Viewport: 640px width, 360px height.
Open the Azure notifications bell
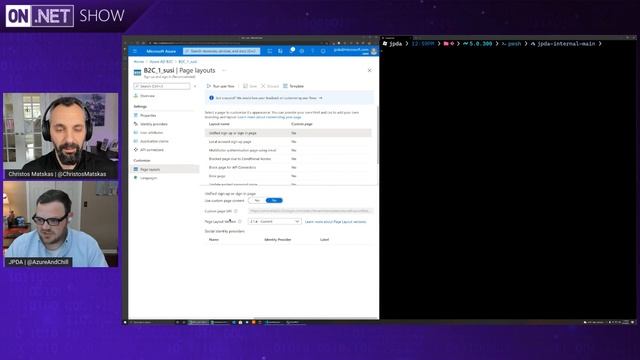coord(291,51)
